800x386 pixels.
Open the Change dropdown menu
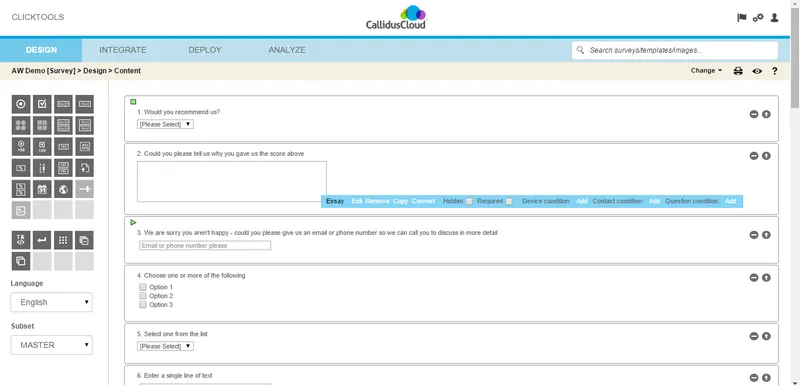(x=706, y=70)
